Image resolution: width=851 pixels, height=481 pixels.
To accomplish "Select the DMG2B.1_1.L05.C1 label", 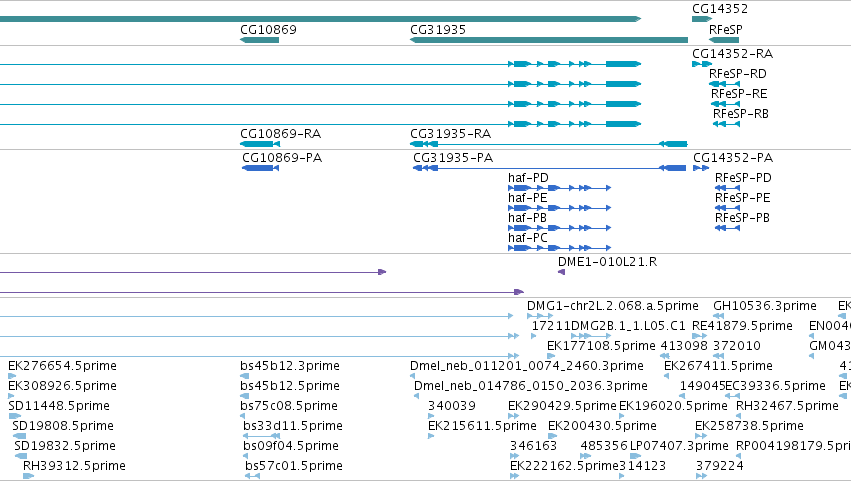I will (628, 326).
